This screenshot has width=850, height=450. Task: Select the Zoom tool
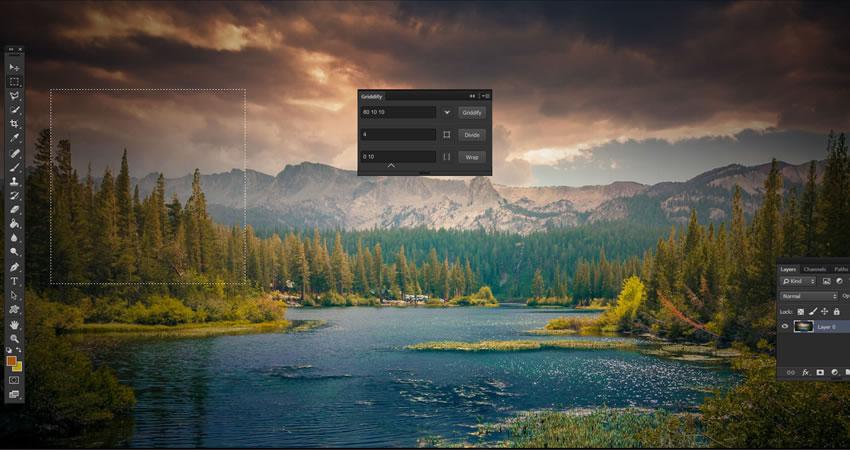(x=14, y=339)
